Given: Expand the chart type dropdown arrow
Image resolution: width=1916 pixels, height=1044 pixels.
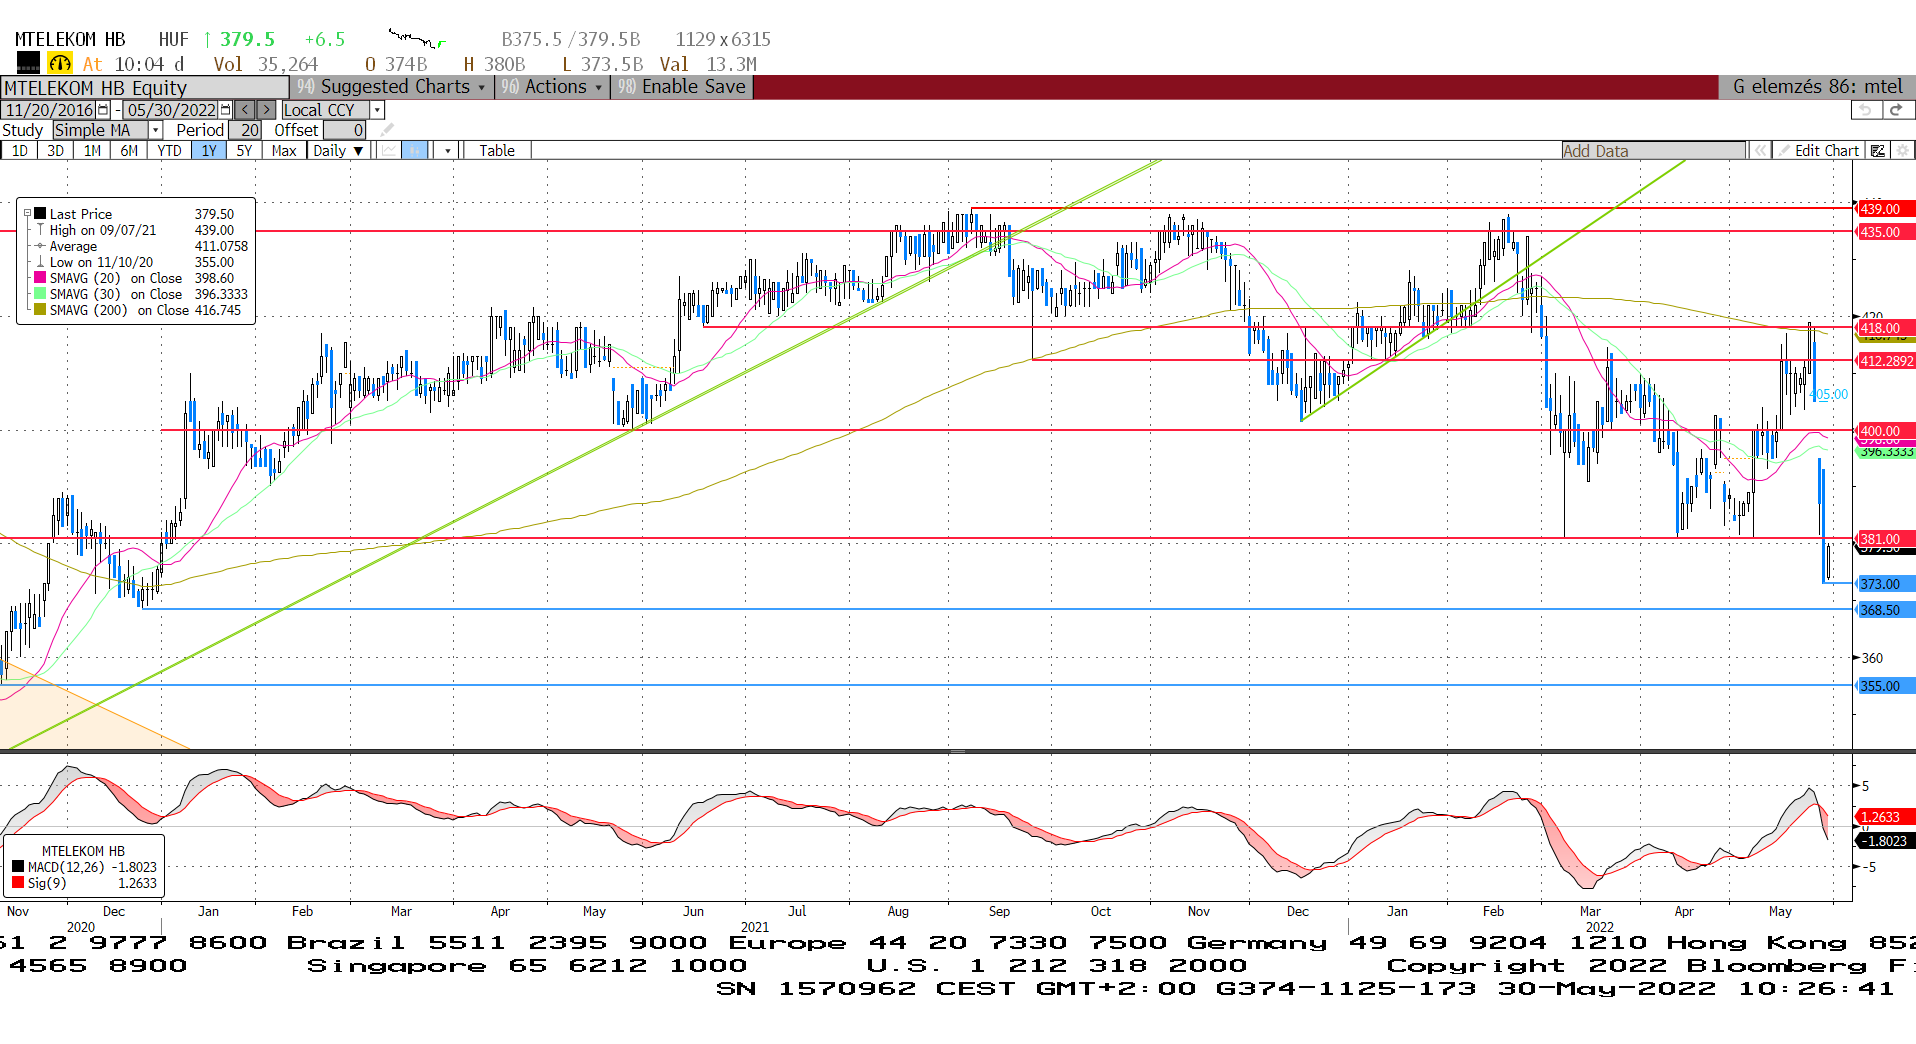Looking at the screenshot, I should tap(447, 150).
